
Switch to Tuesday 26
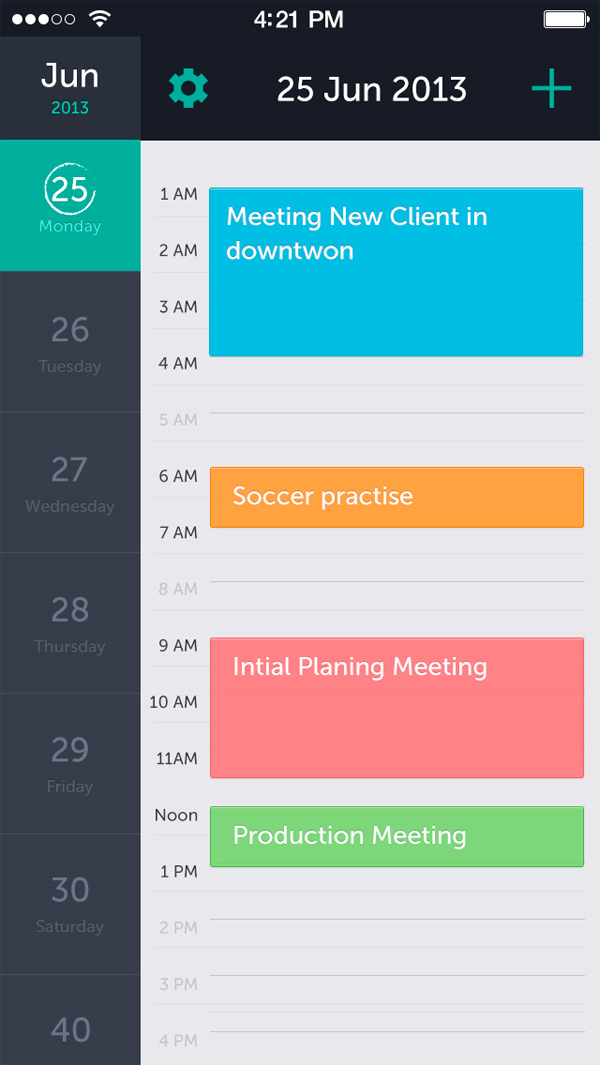tap(70, 342)
